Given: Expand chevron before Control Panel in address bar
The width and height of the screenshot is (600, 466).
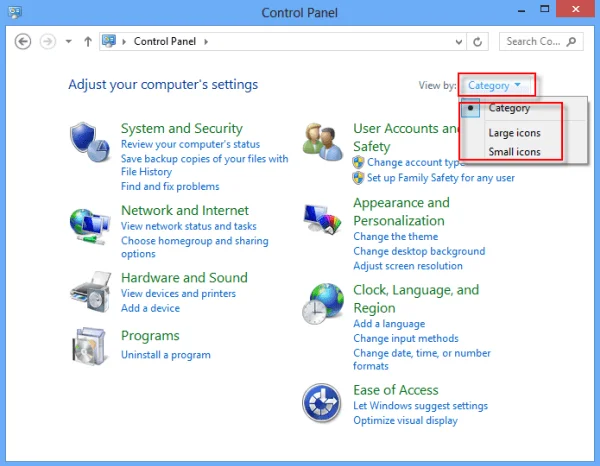Looking at the screenshot, I should click(x=124, y=41).
